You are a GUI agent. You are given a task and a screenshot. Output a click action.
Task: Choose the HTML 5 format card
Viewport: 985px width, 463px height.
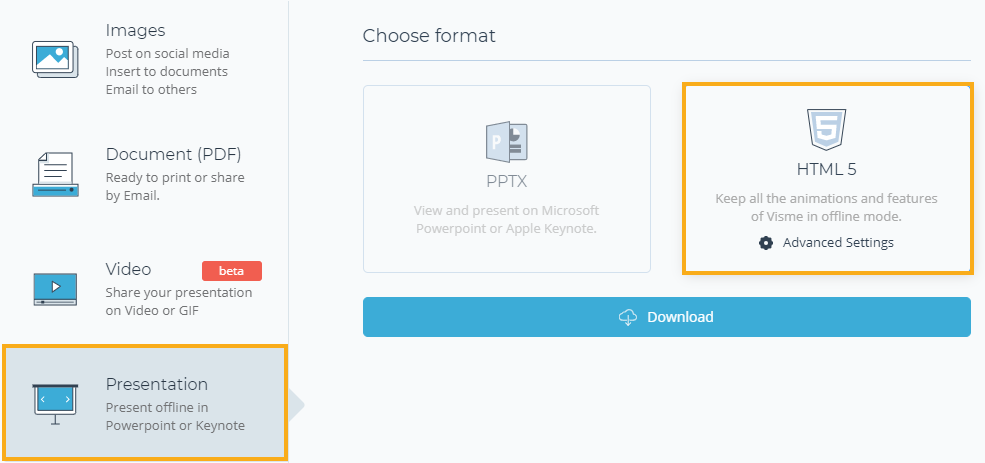point(827,179)
